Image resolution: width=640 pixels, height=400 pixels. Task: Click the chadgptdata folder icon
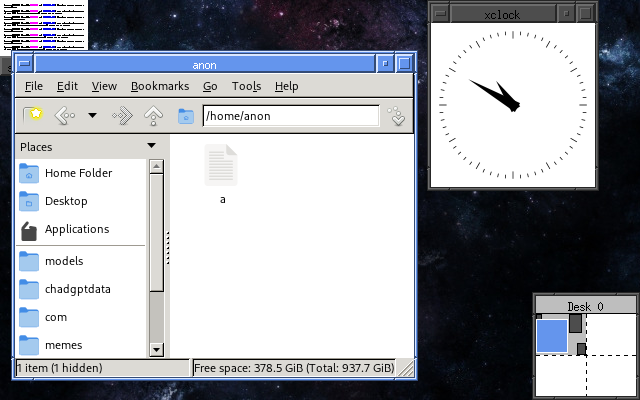point(29,289)
